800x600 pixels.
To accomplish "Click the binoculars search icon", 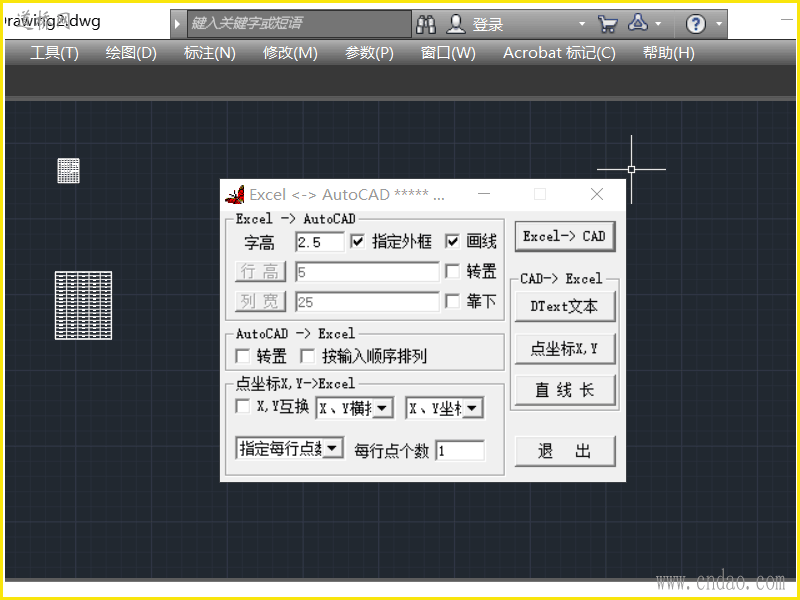I will [426, 24].
